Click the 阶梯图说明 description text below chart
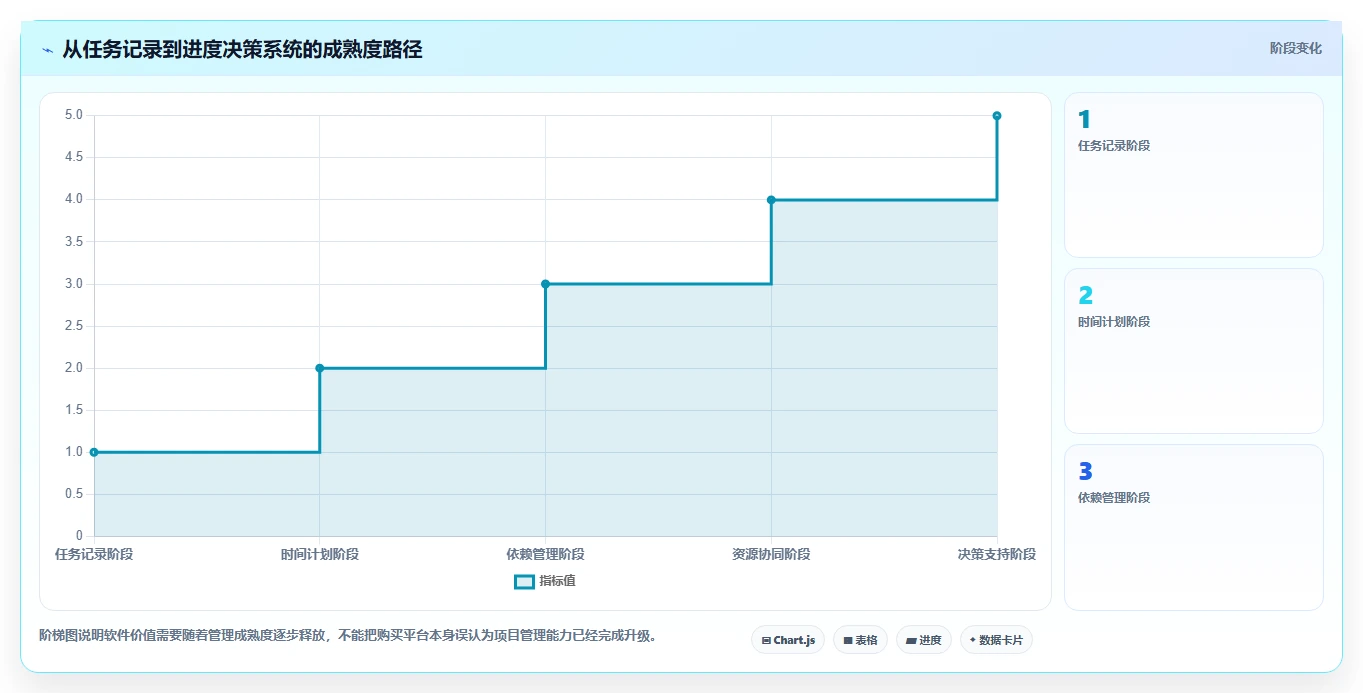This screenshot has width=1363, height=693. (x=349, y=635)
